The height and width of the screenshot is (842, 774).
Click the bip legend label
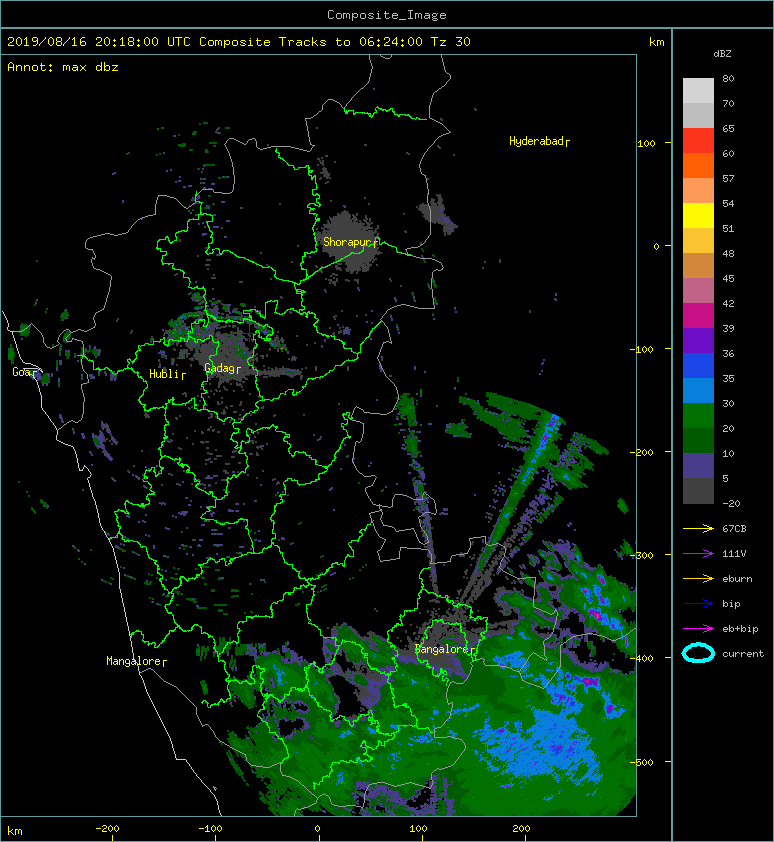coord(731,604)
